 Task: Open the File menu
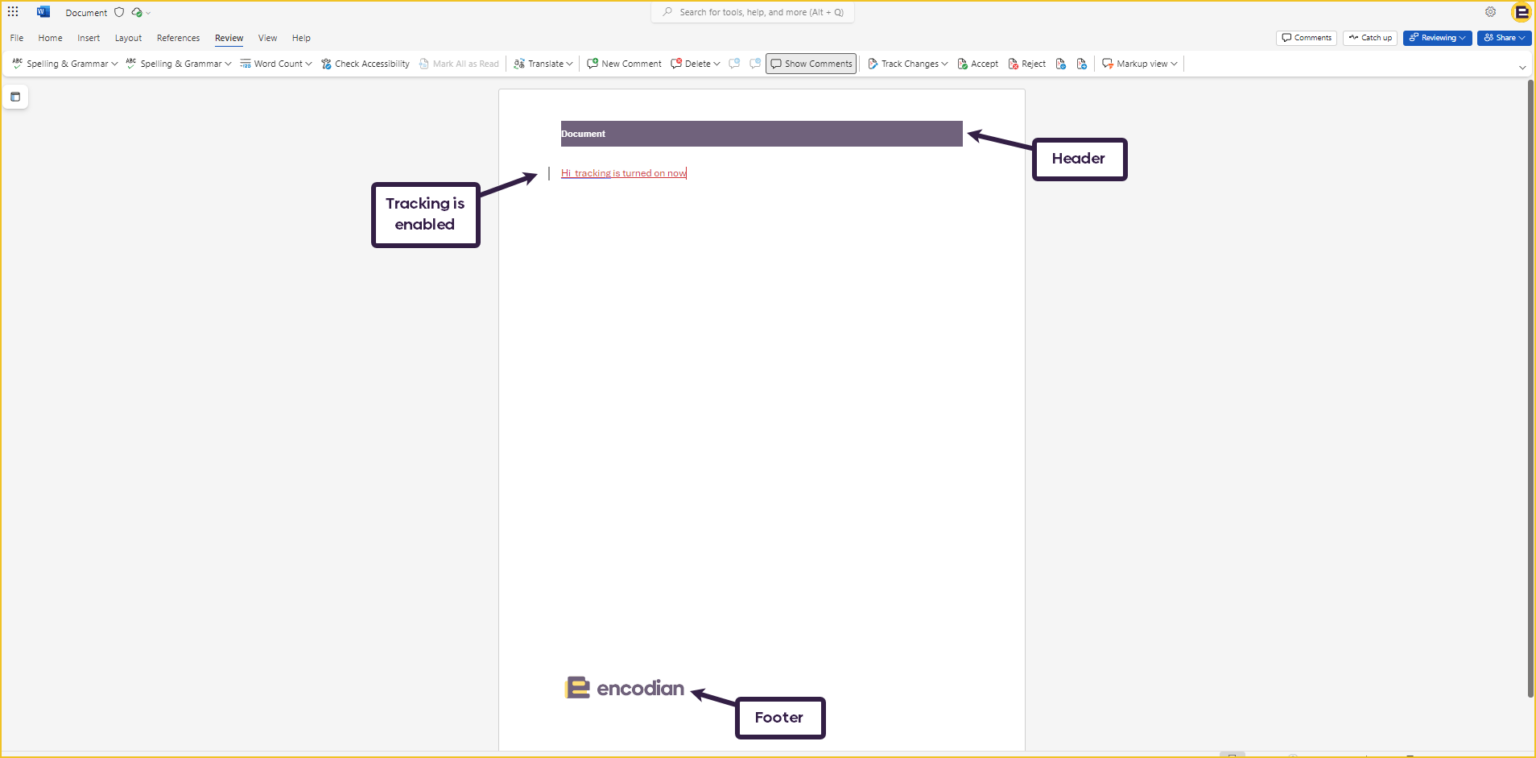[16, 38]
